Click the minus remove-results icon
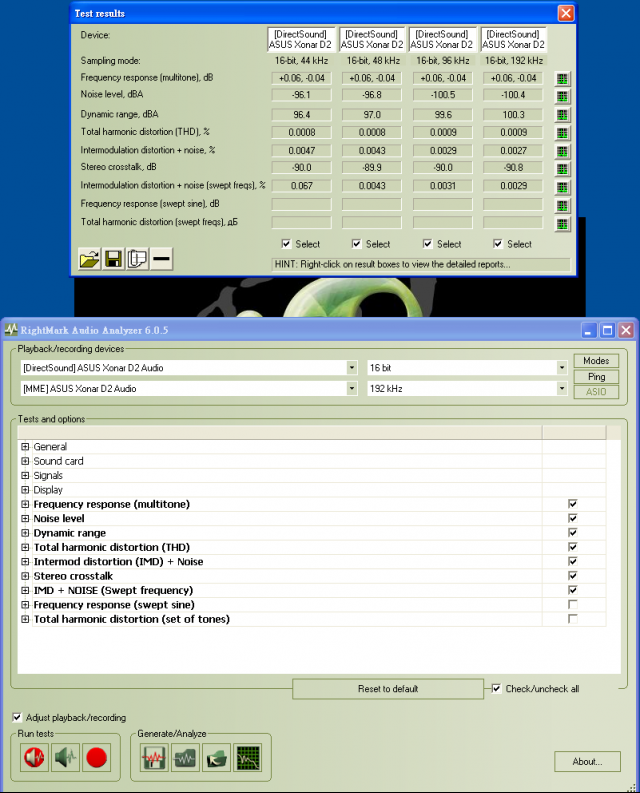The width and height of the screenshot is (640, 793). (161, 259)
